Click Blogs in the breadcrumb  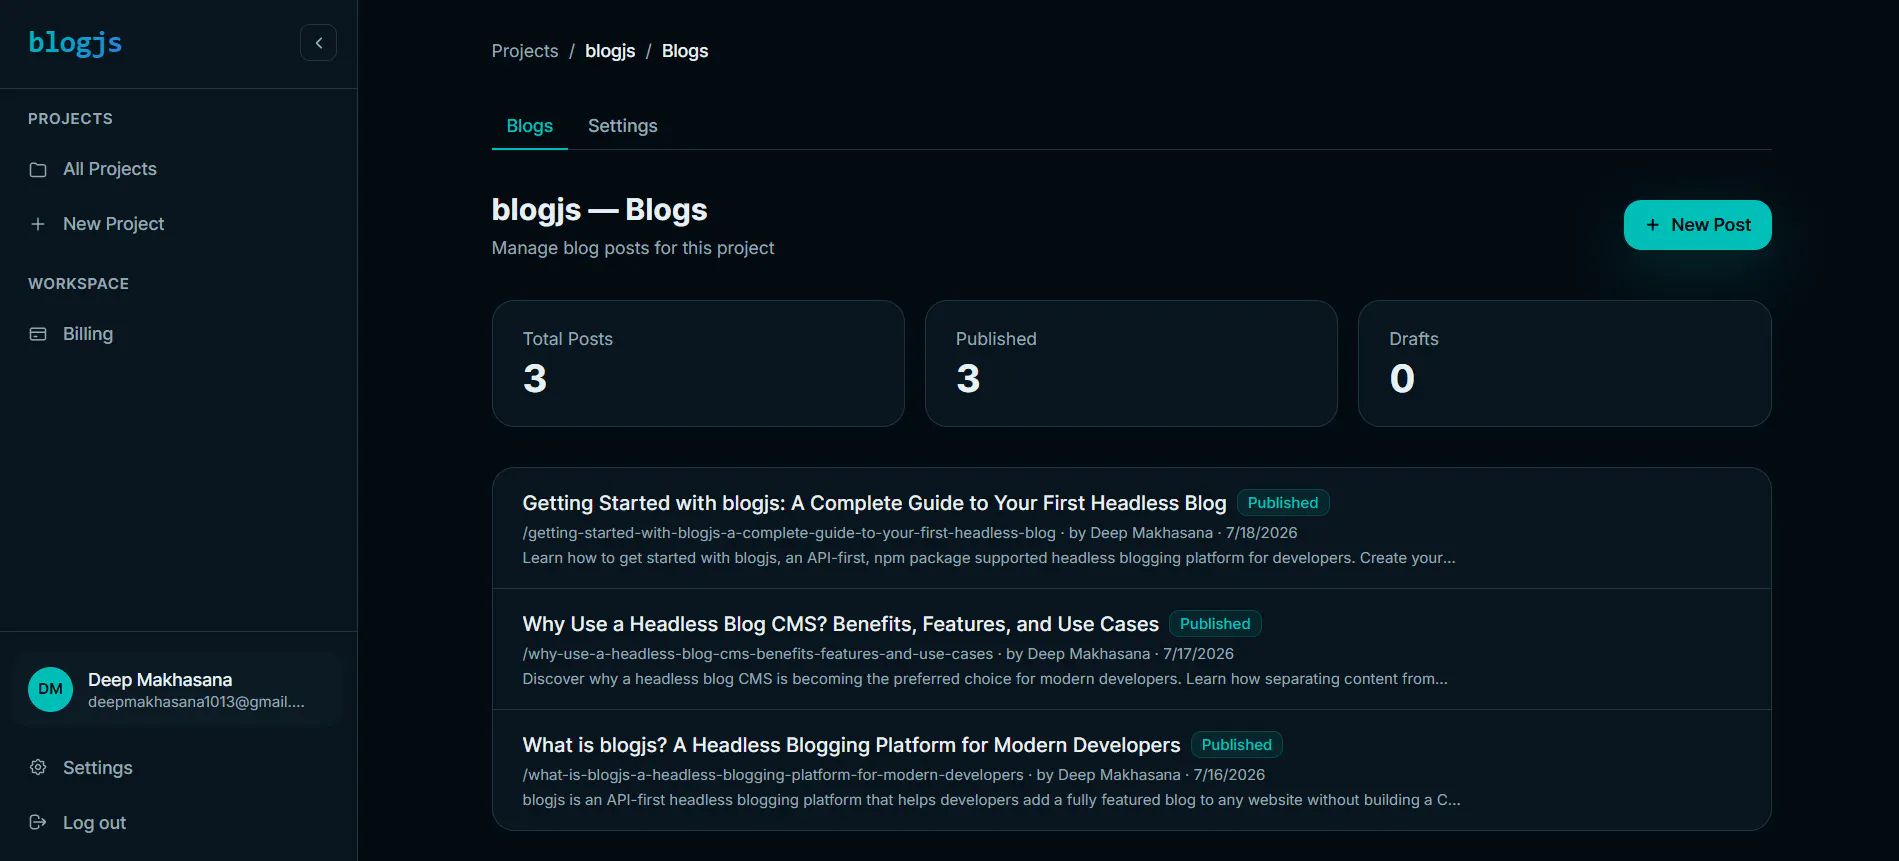pyautogui.click(x=685, y=51)
